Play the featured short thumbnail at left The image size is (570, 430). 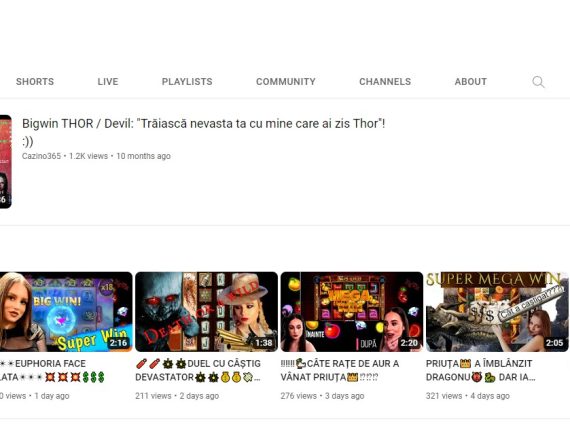click(5, 162)
